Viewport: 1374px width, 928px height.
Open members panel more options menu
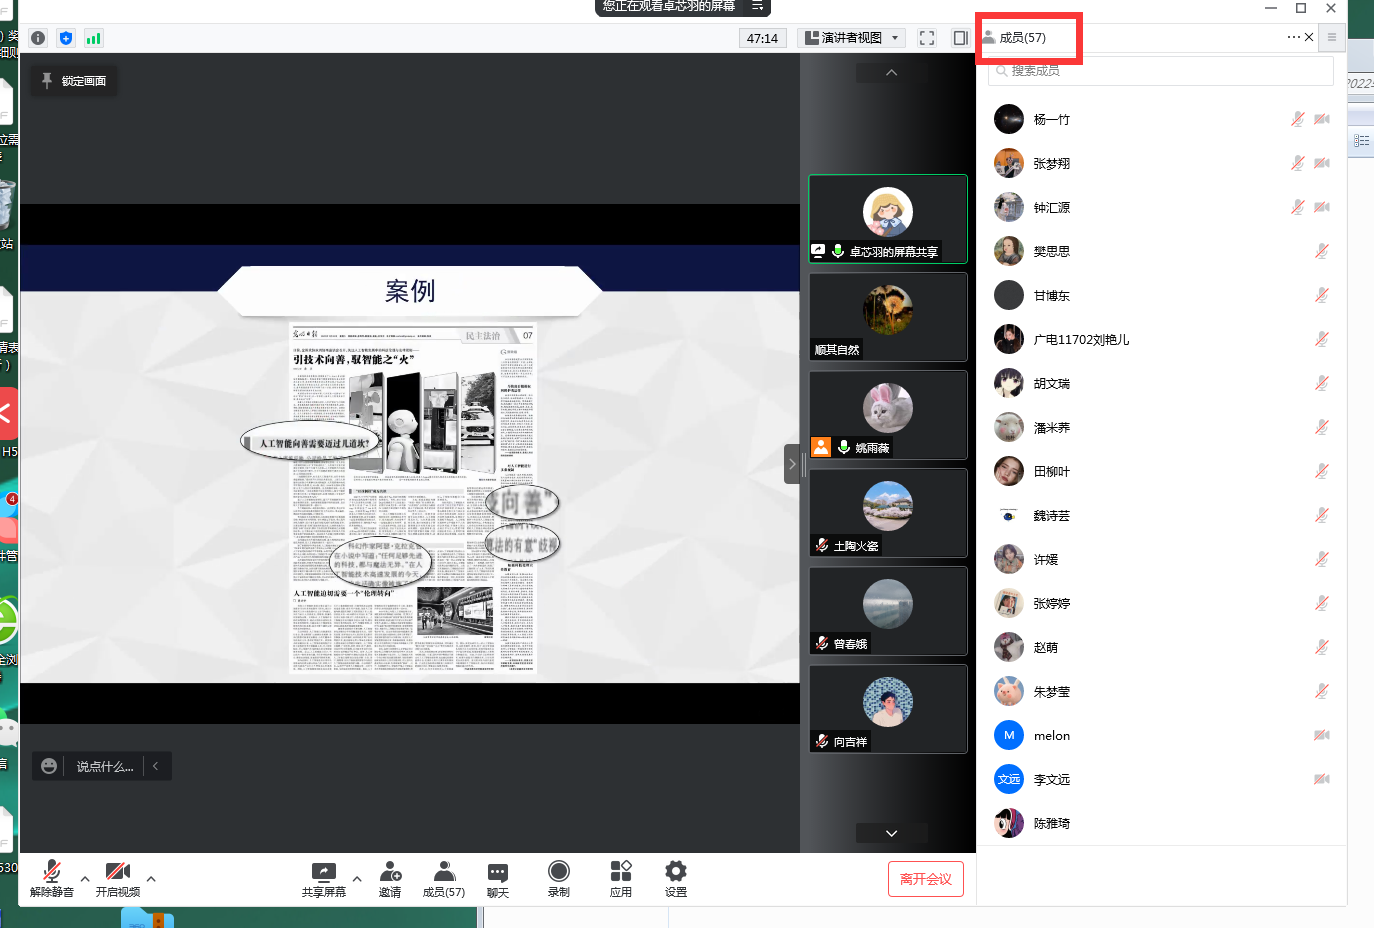[1293, 37]
